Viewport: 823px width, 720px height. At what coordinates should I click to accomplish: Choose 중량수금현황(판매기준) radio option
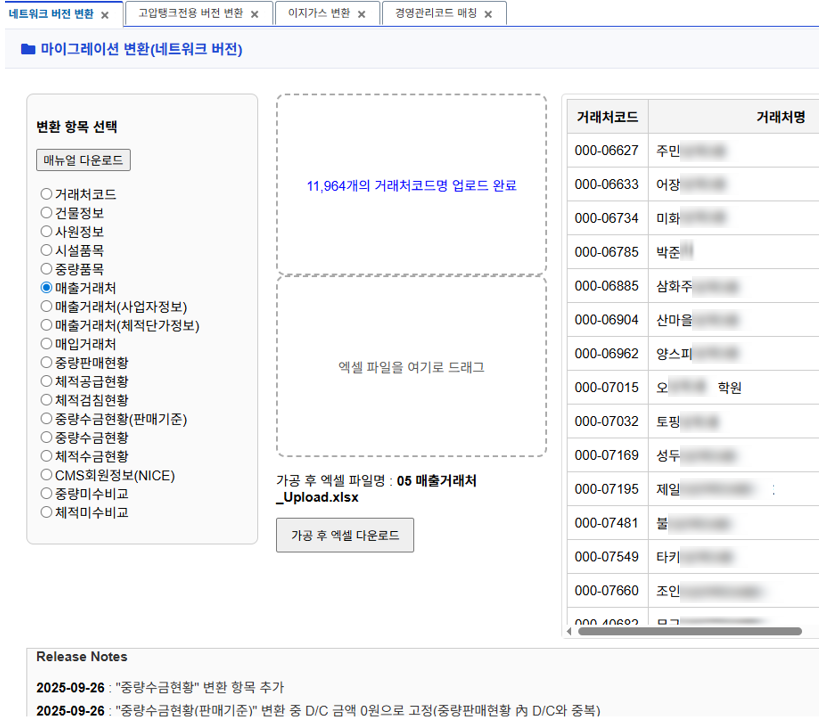pyautogui.click(x=46, y=419)
